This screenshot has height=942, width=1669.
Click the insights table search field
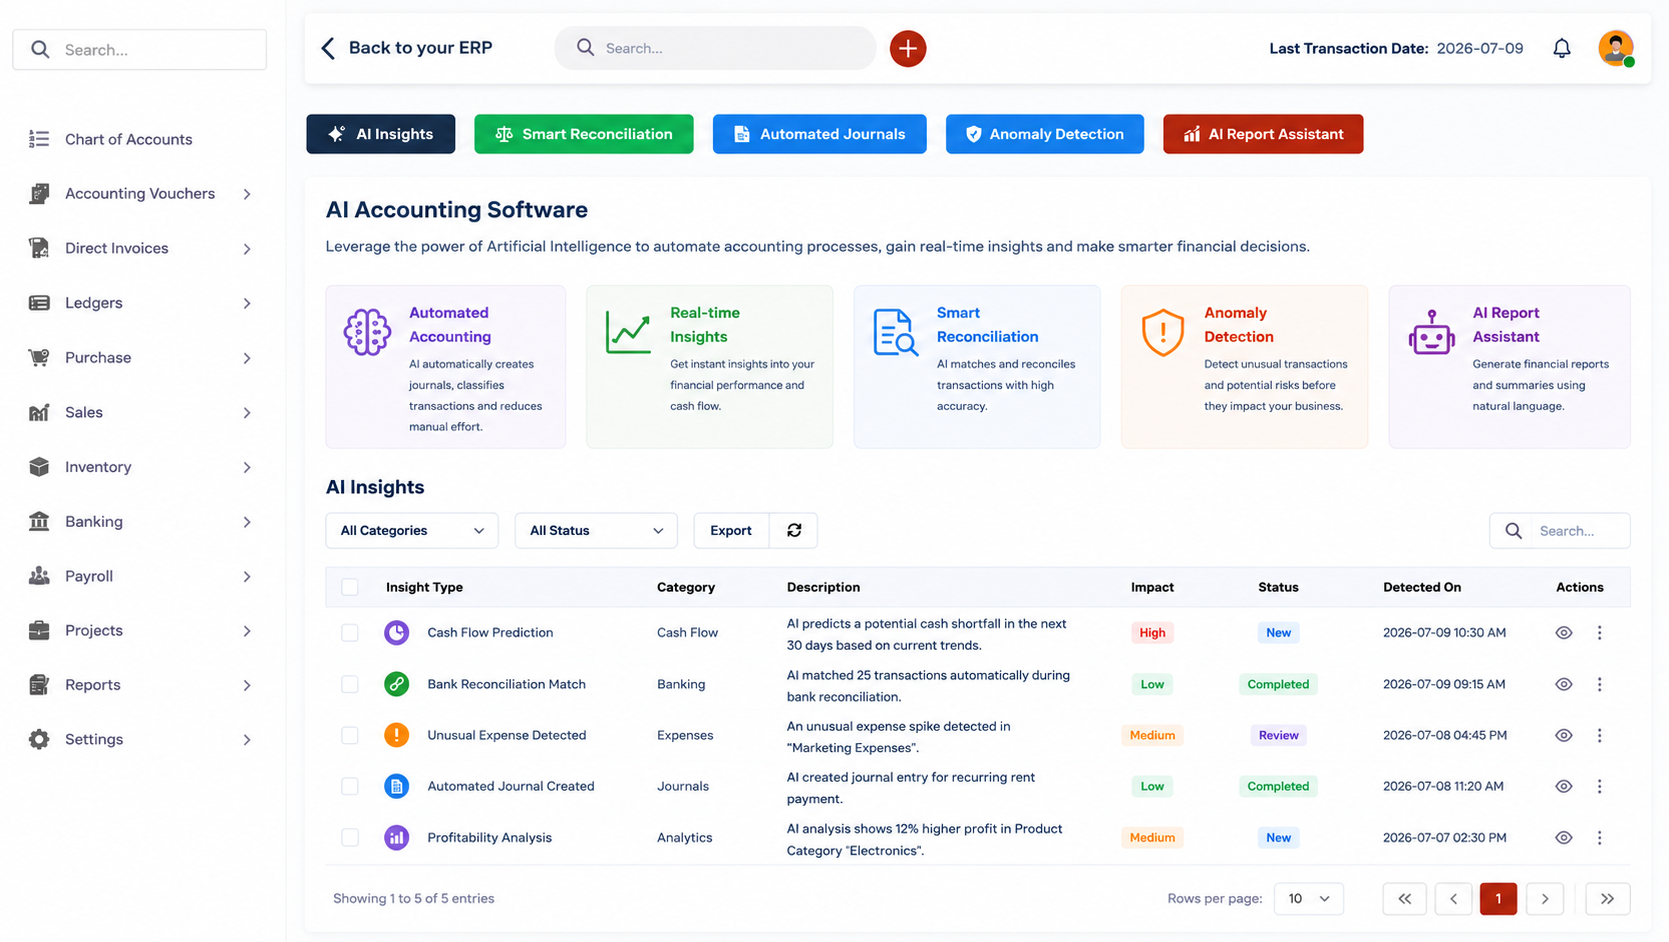(1560, 530)
